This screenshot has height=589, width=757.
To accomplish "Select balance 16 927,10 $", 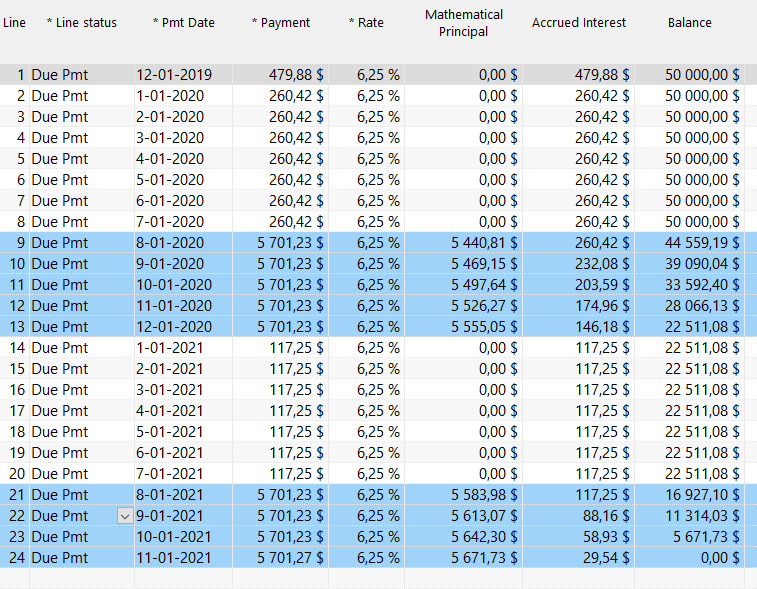I will [x=689, y=495].
